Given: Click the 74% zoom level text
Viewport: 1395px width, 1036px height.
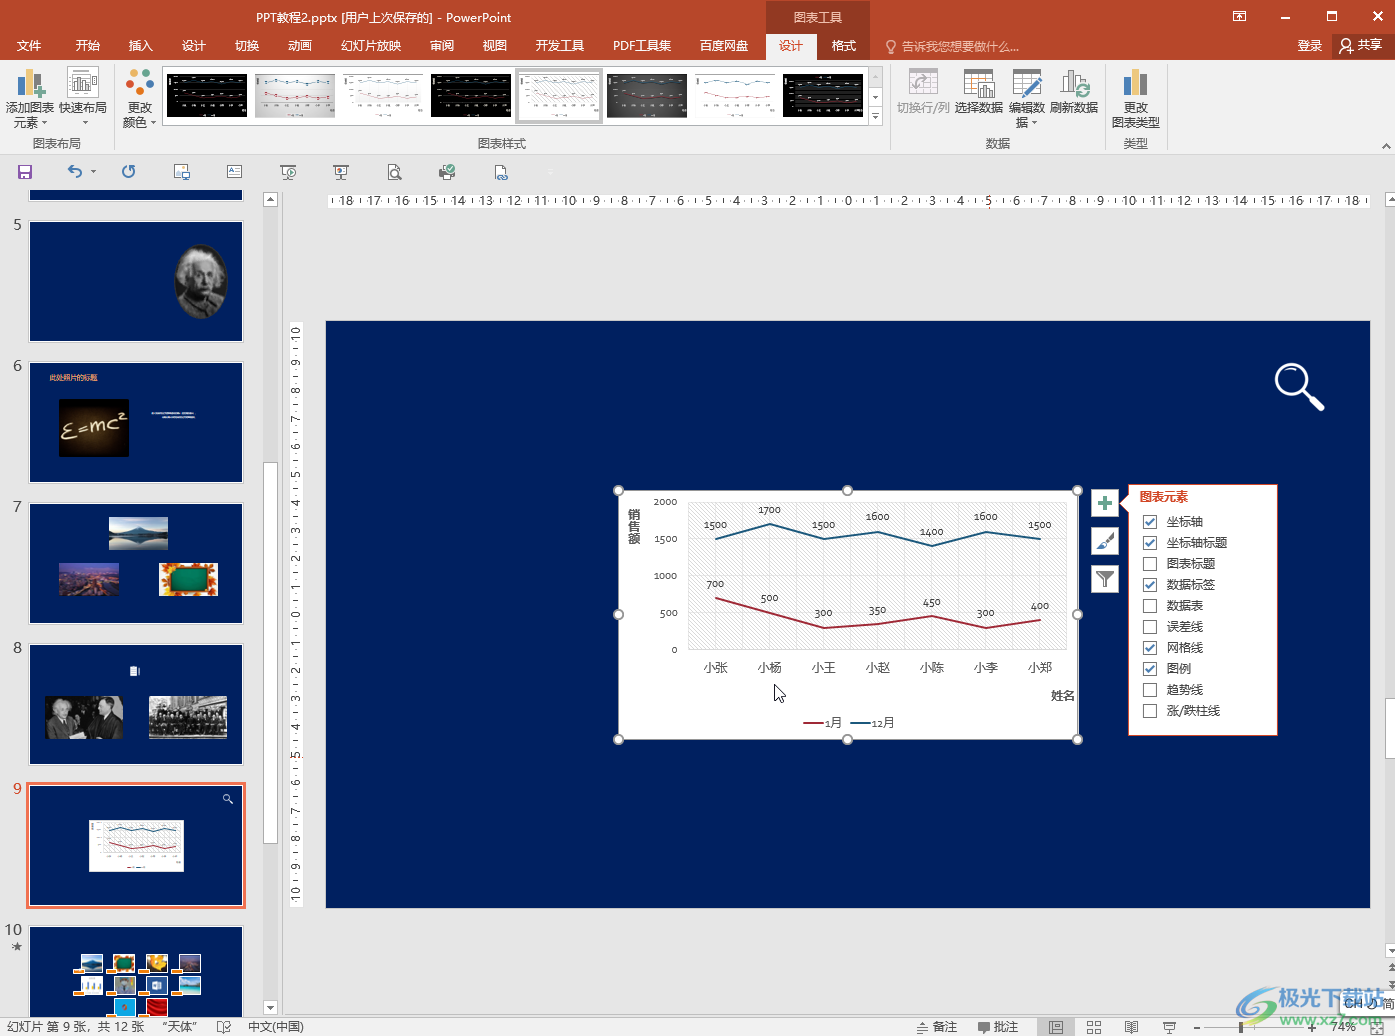Looking at the screenshot, I should tap(1343, 1027).
